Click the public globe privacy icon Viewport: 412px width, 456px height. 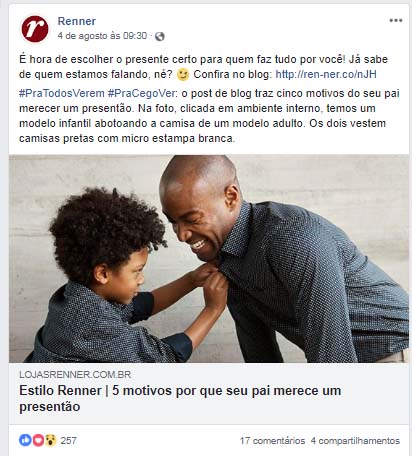160,36
